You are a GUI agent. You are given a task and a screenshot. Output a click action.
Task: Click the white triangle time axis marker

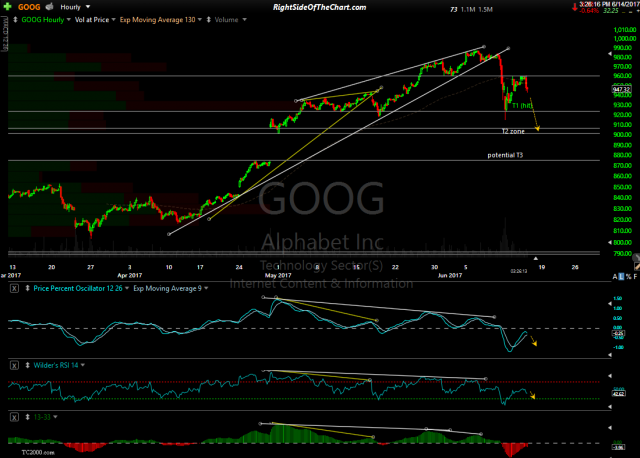(536, 258)
